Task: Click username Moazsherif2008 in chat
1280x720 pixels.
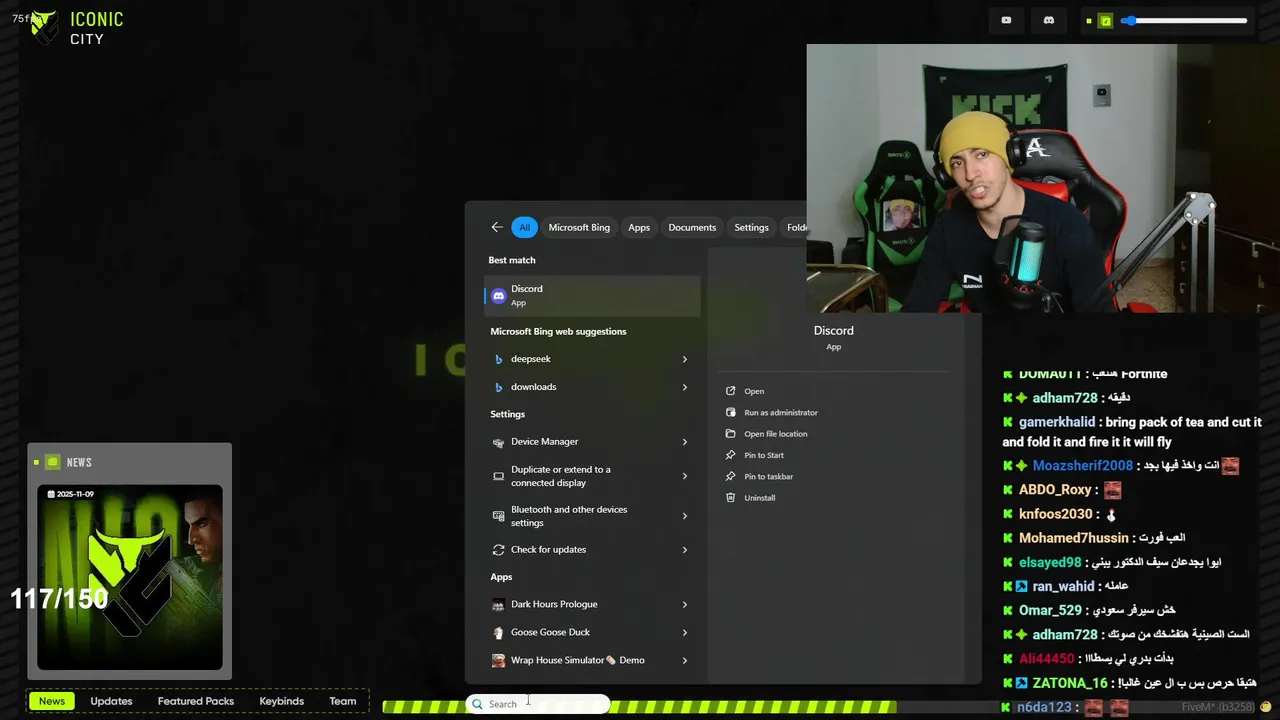Action: pyautogui.click(x=1083, y=466)
